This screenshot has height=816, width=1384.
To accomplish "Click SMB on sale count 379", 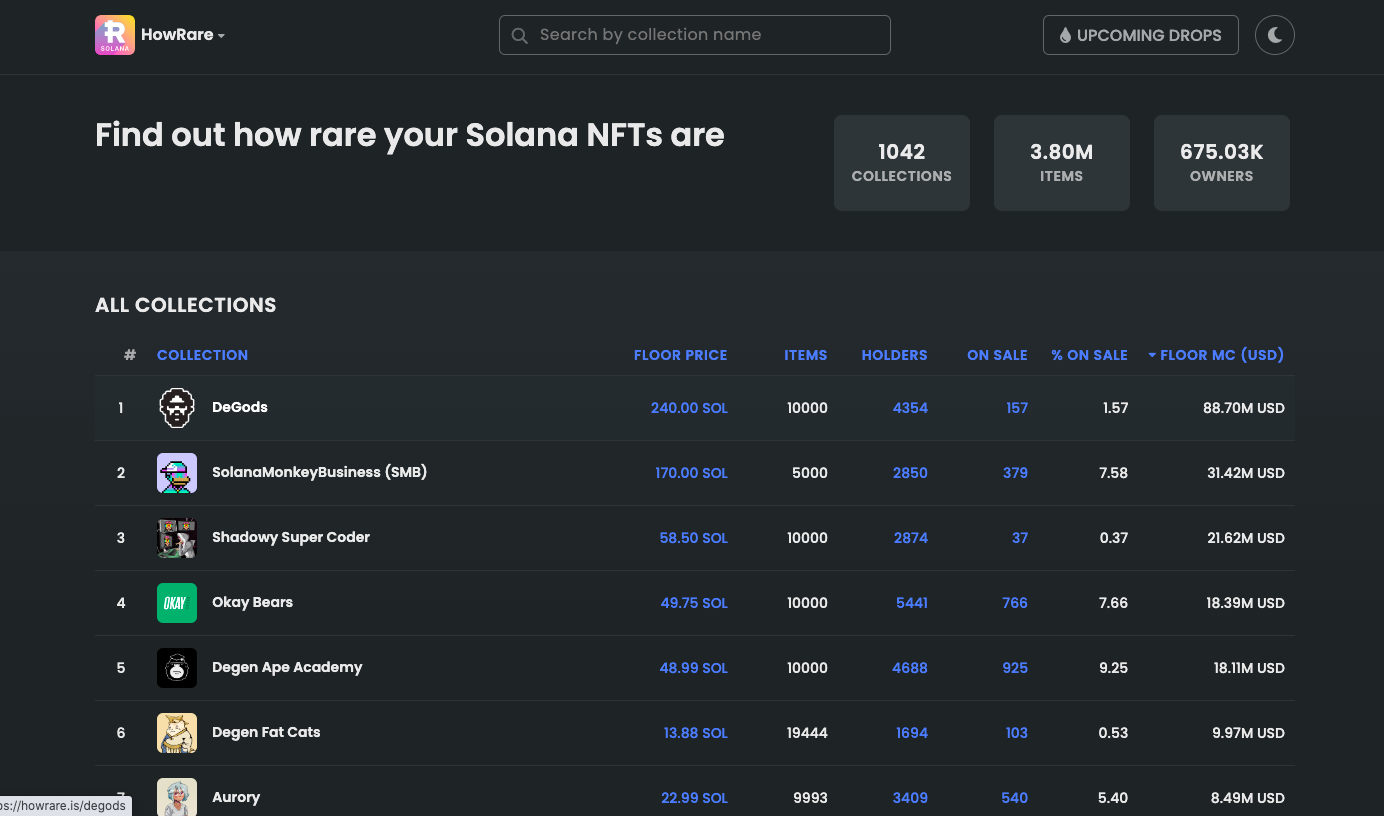I will coord(1015,473).
